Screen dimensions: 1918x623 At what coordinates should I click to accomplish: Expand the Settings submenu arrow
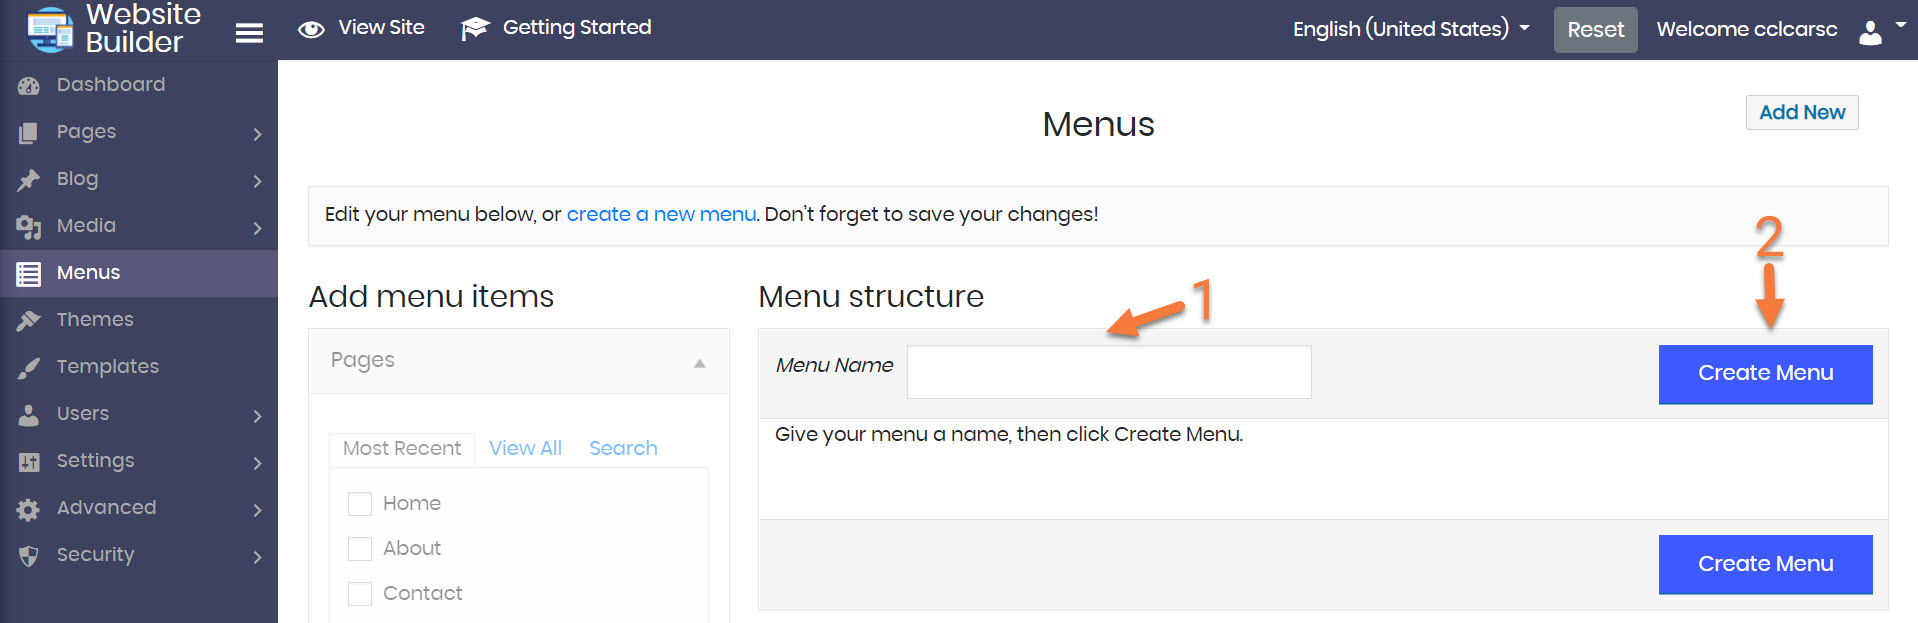click(257, 463)
